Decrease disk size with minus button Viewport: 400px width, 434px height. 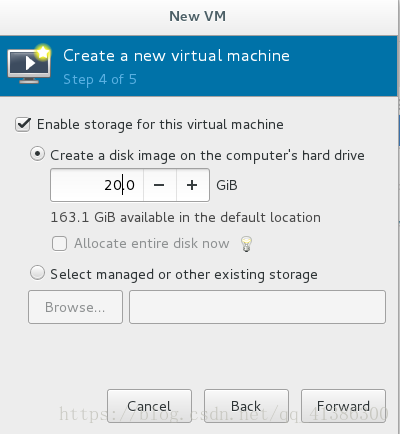click(x=159, y=185)
